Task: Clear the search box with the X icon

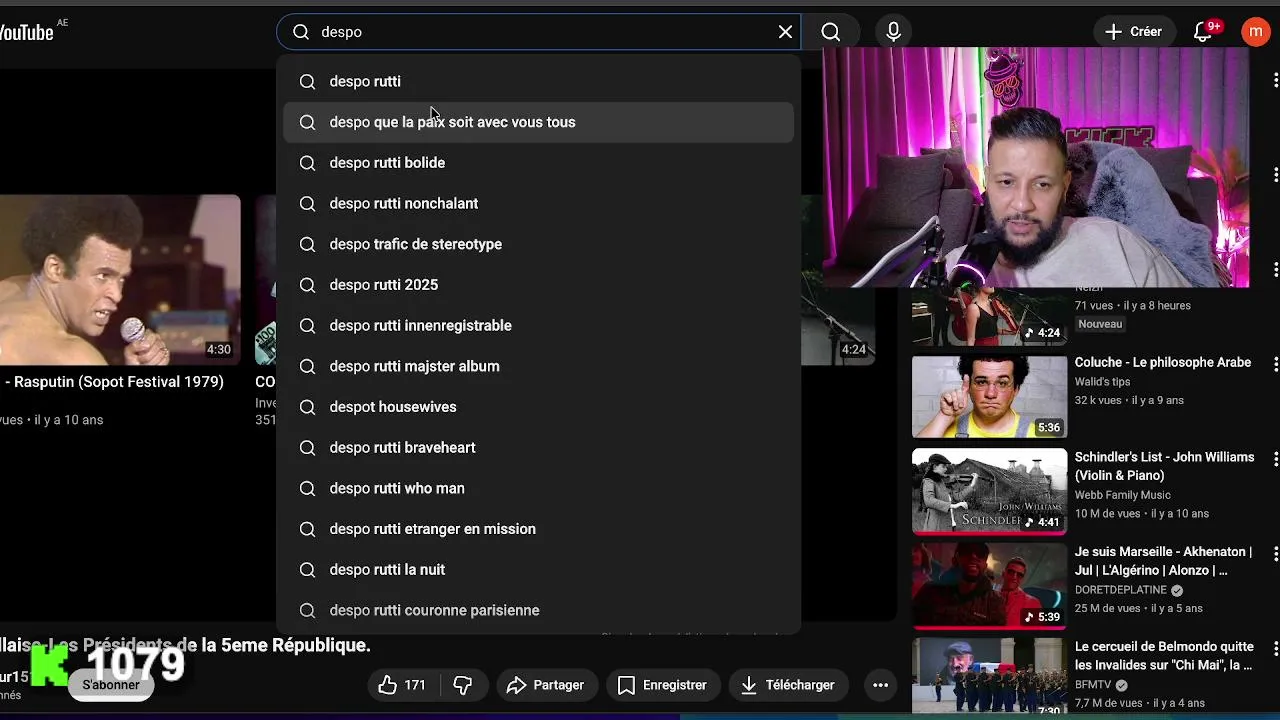Action: (x=785, y=32)
